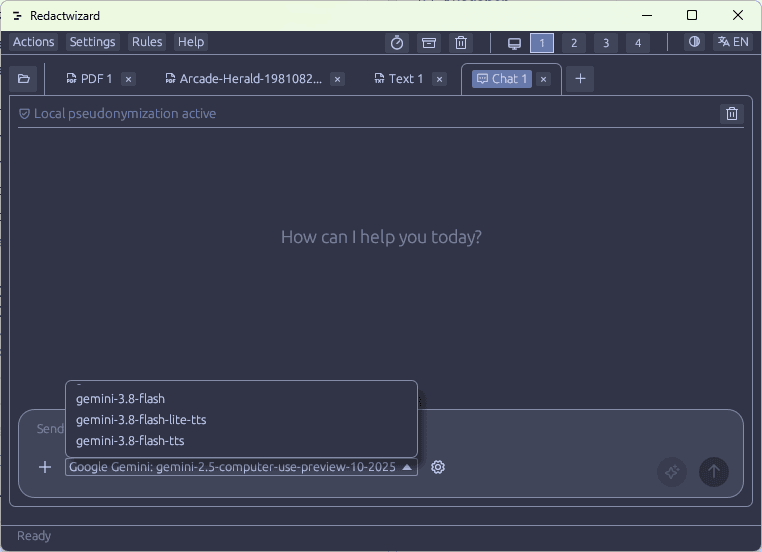Clear chat with trash icon
Image resolution: width=762 pixels, height=552 pixels.
[732, 114]
